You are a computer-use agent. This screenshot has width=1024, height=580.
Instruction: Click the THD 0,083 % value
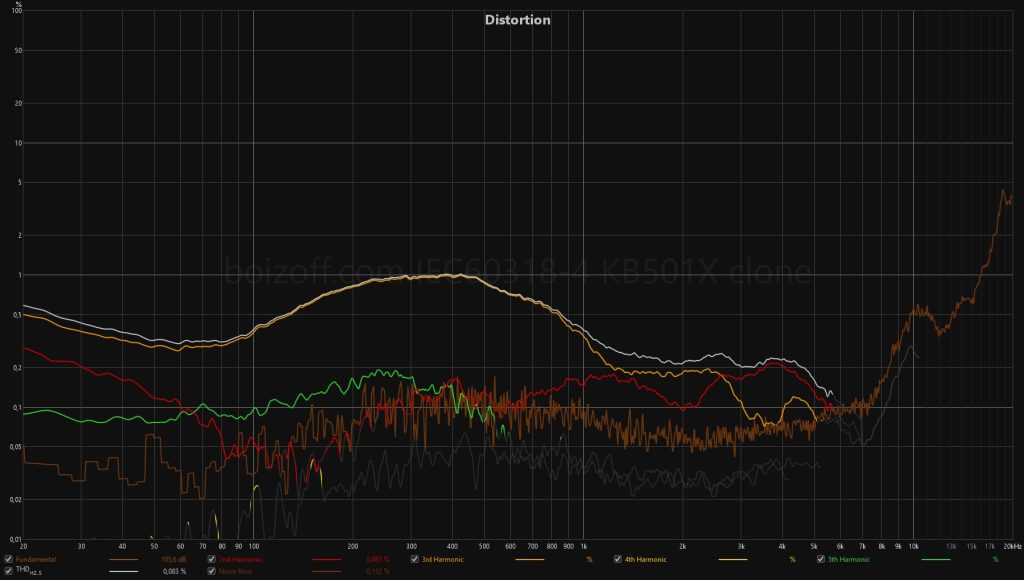coord(174,572)
